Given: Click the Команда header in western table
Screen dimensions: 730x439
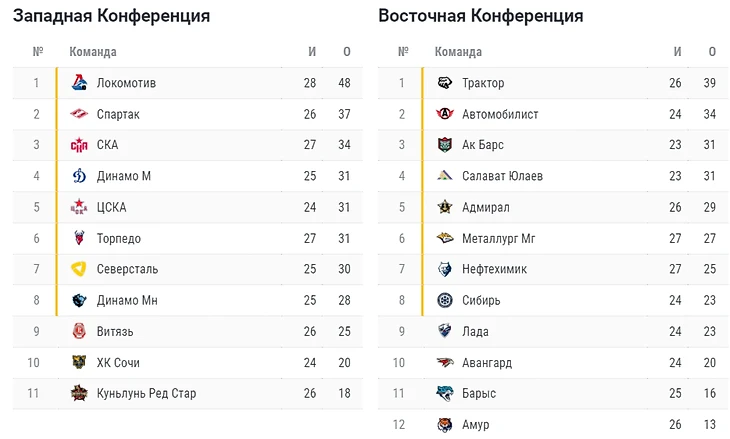Looking at the screenshot, I should 93,52.
